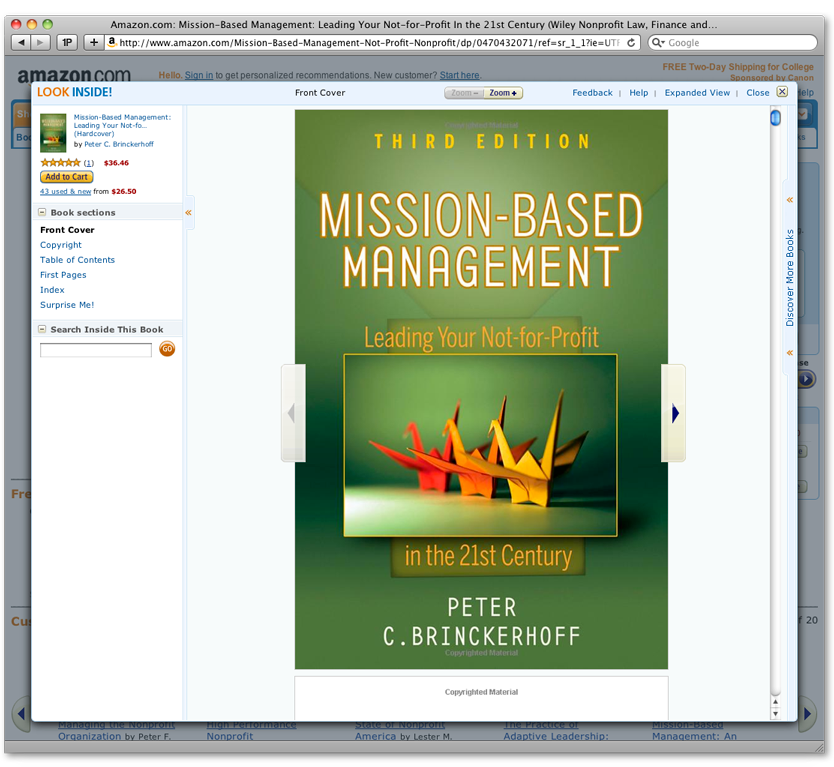The height and width of the screenshot is (767, 834).
Task: Click the LOOK INSIDE! heading
Action: click(74, 92)
